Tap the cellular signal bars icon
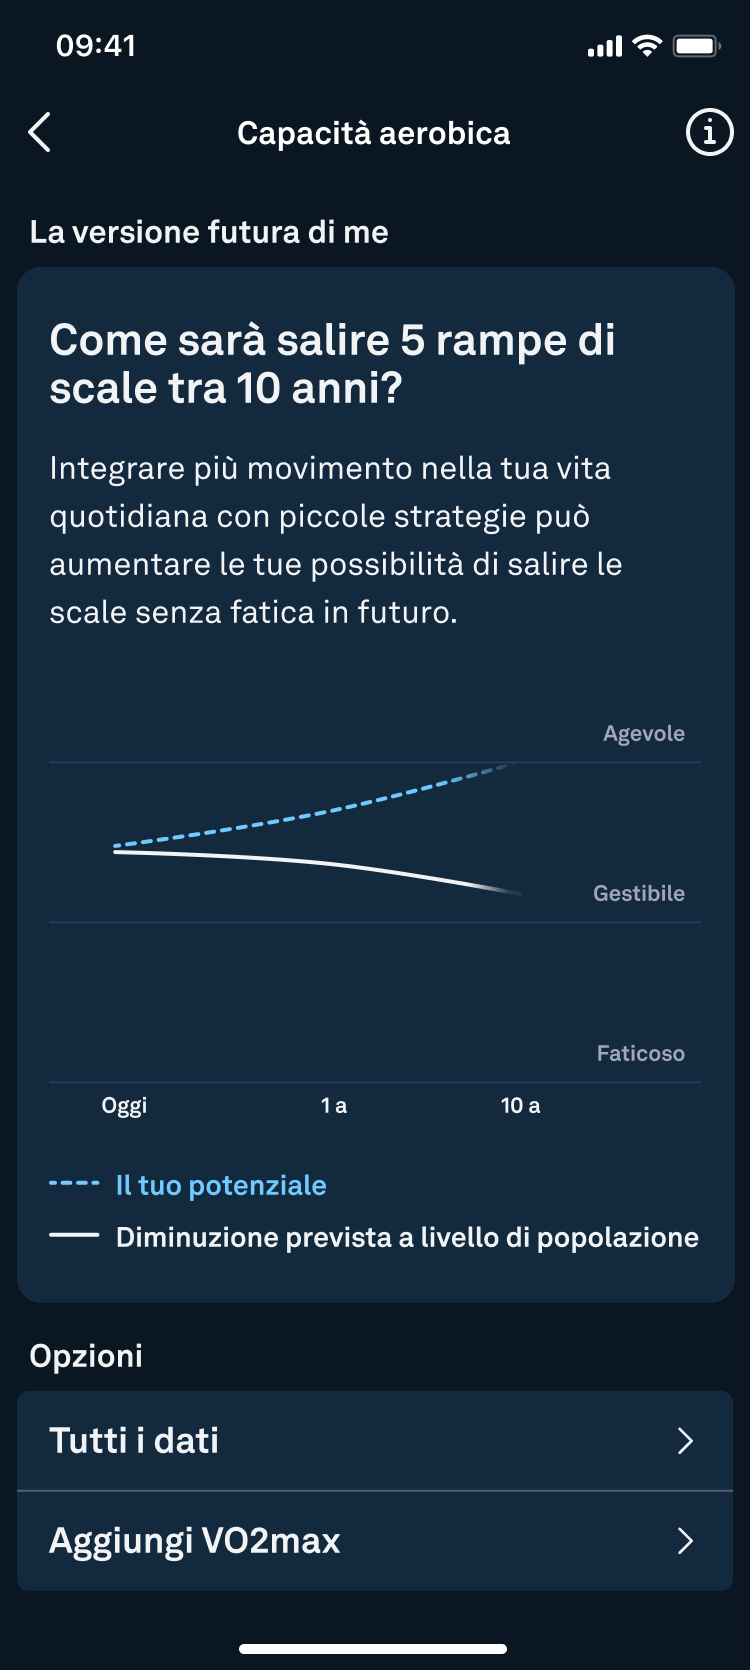 tap(604, 47)
